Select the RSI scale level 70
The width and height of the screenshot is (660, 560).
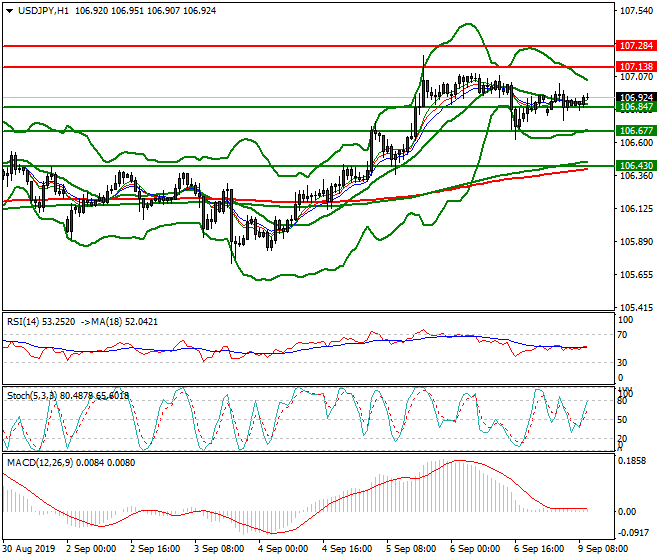point(622,335)
